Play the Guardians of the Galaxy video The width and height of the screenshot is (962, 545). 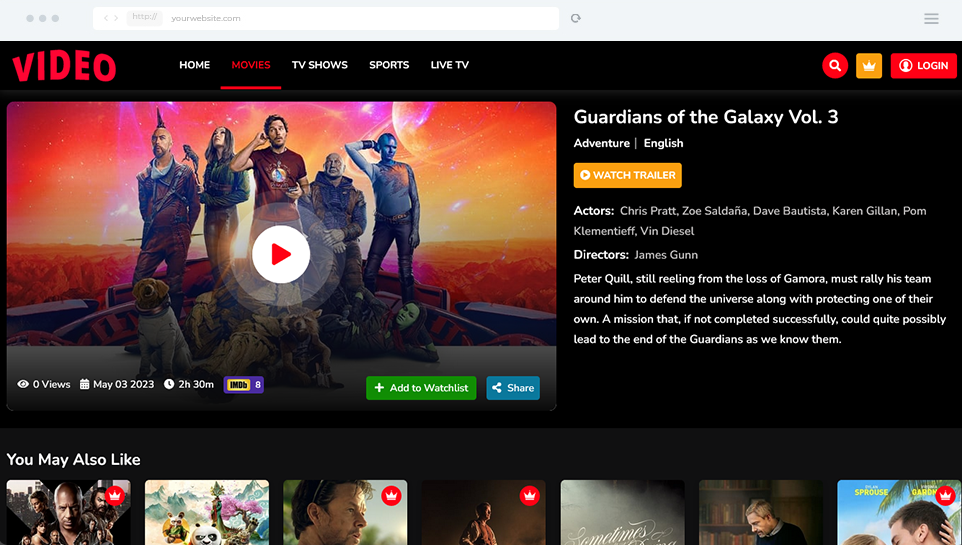(x=281, y=254)
